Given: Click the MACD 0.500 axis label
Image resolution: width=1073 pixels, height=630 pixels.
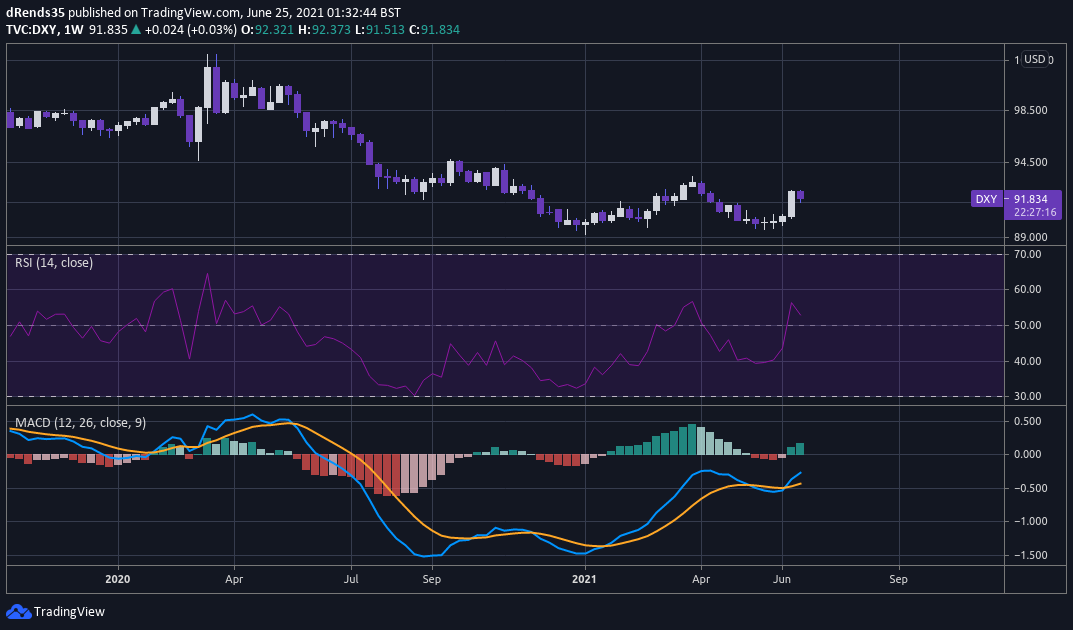Looking at the screenshot, I should coord(1027,421).
